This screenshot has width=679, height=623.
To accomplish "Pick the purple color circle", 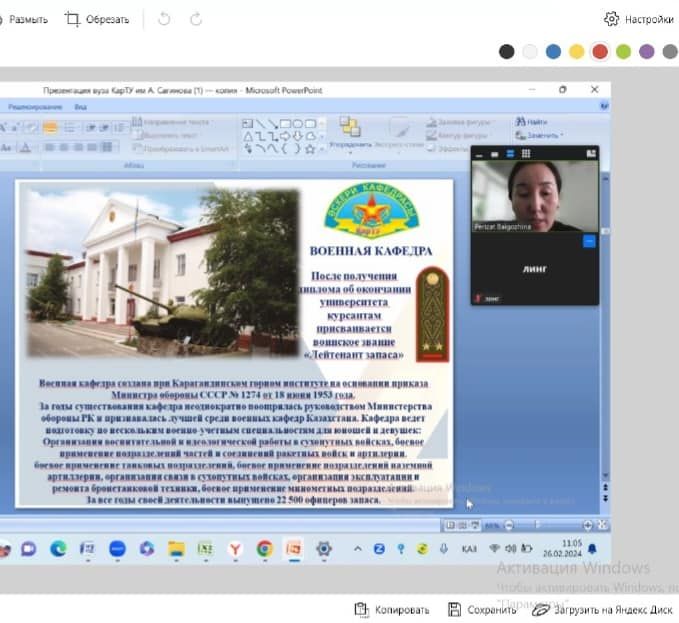I will pos(647,52).
